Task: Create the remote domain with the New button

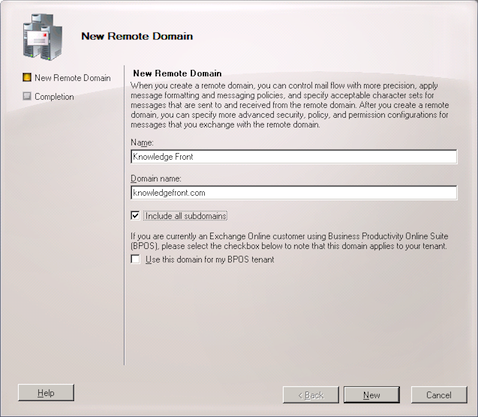Action: click(x=372, y=395)
